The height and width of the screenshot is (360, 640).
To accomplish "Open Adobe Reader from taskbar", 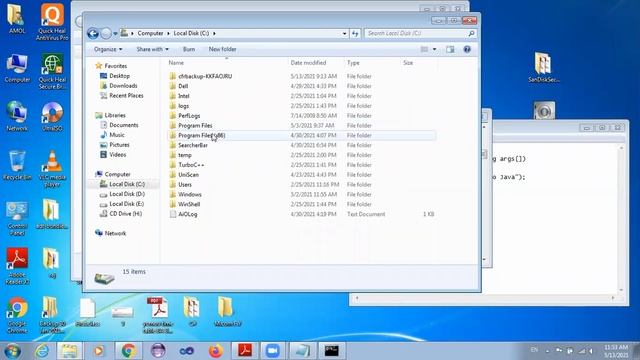I will tap(244, 351).
